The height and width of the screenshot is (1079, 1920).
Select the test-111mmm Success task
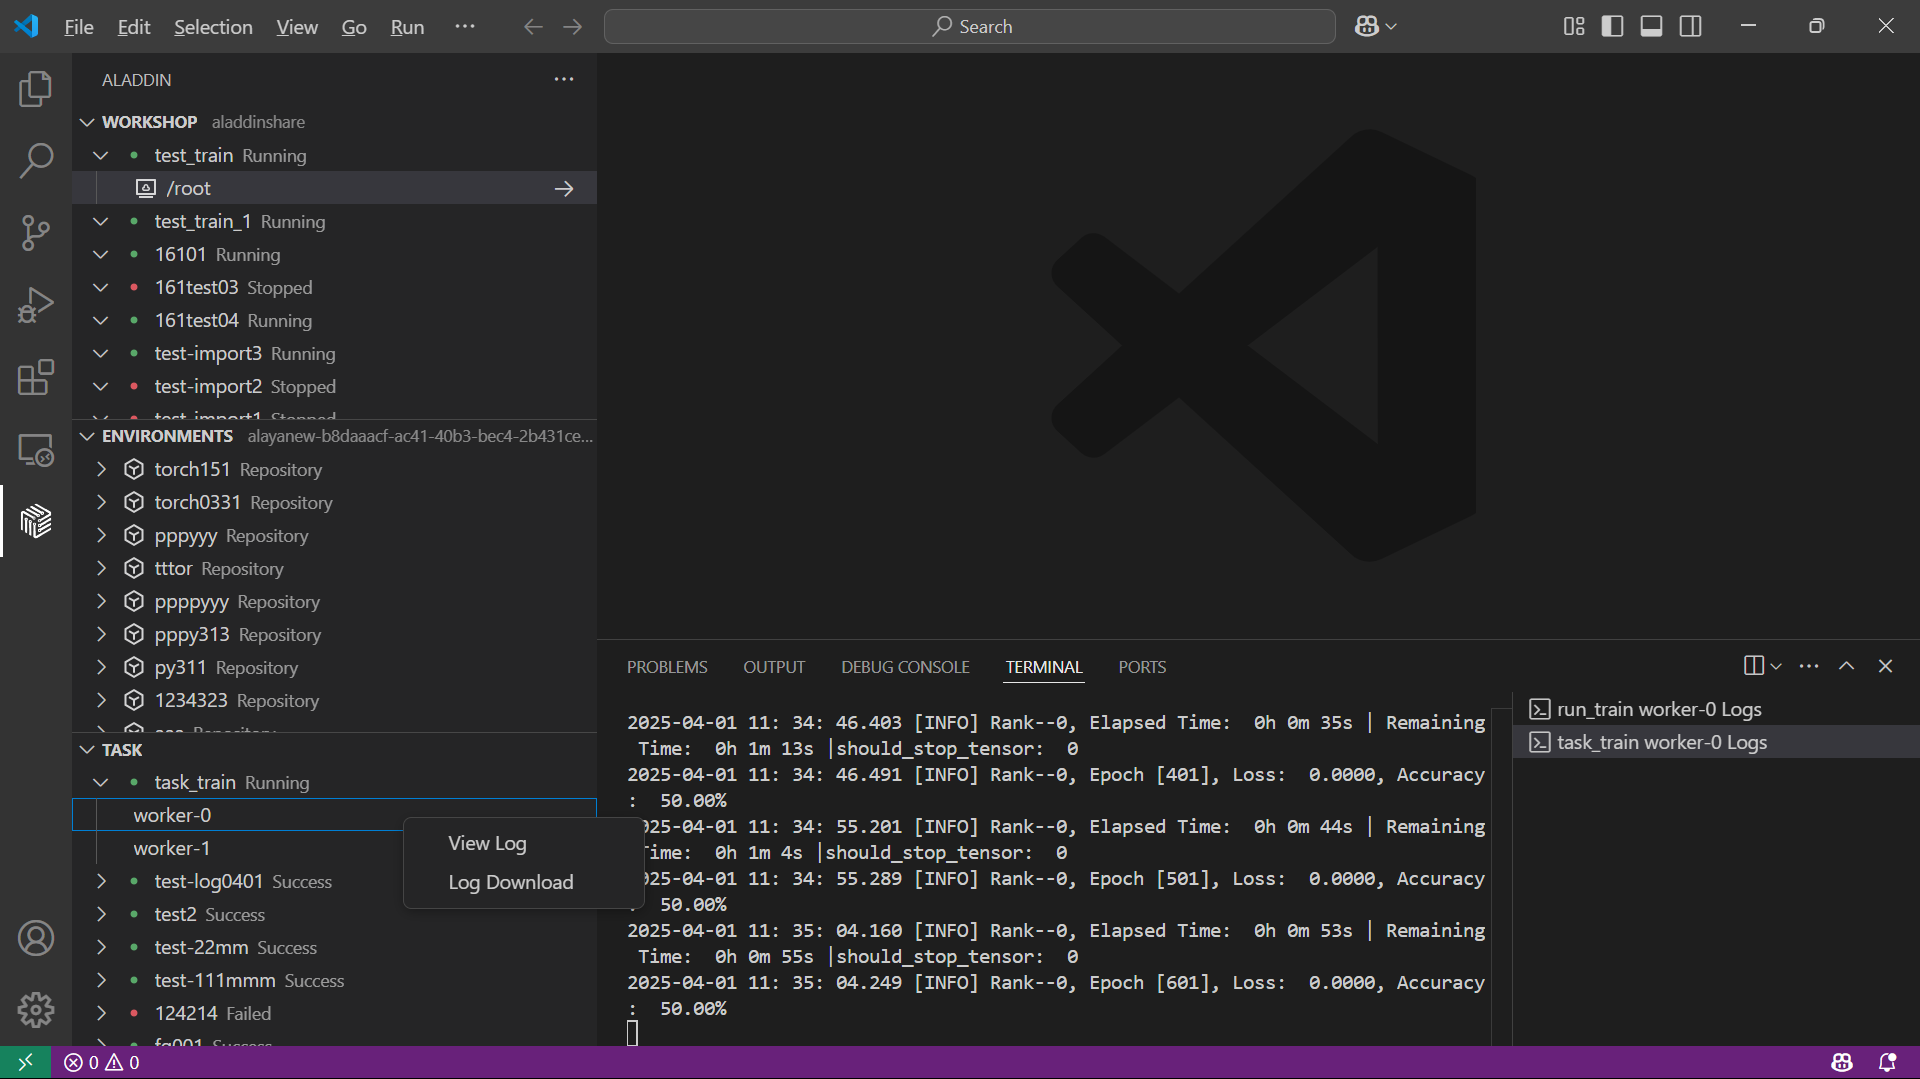tap(335, 980)
